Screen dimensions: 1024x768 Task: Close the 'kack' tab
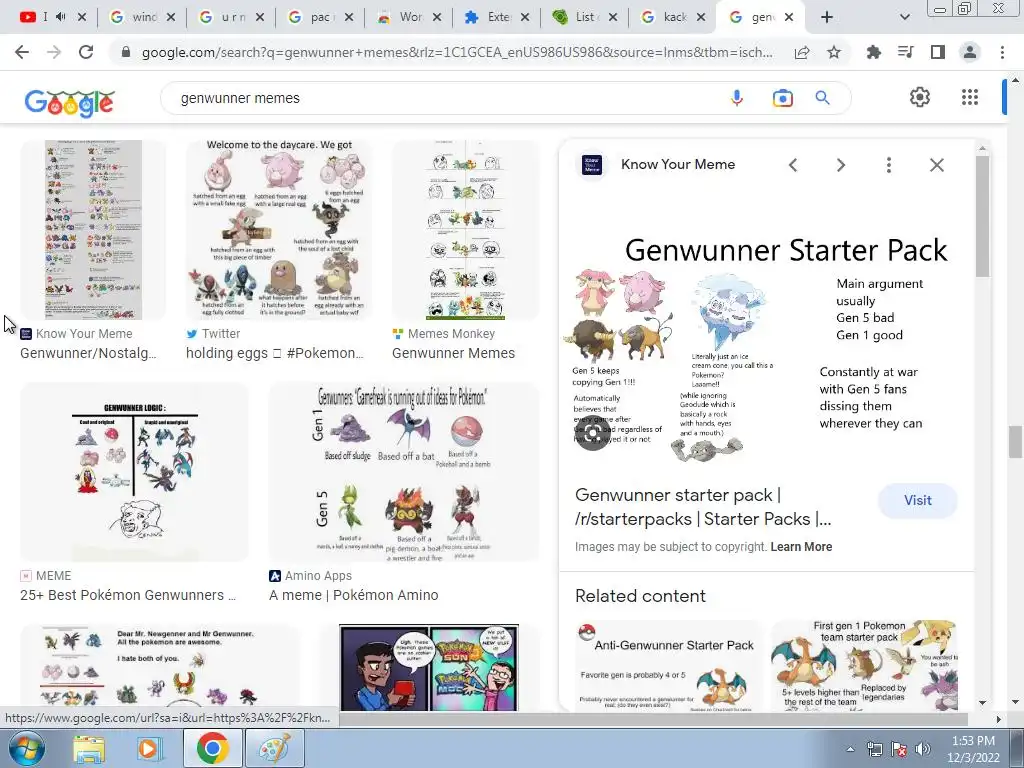[701, 18]
